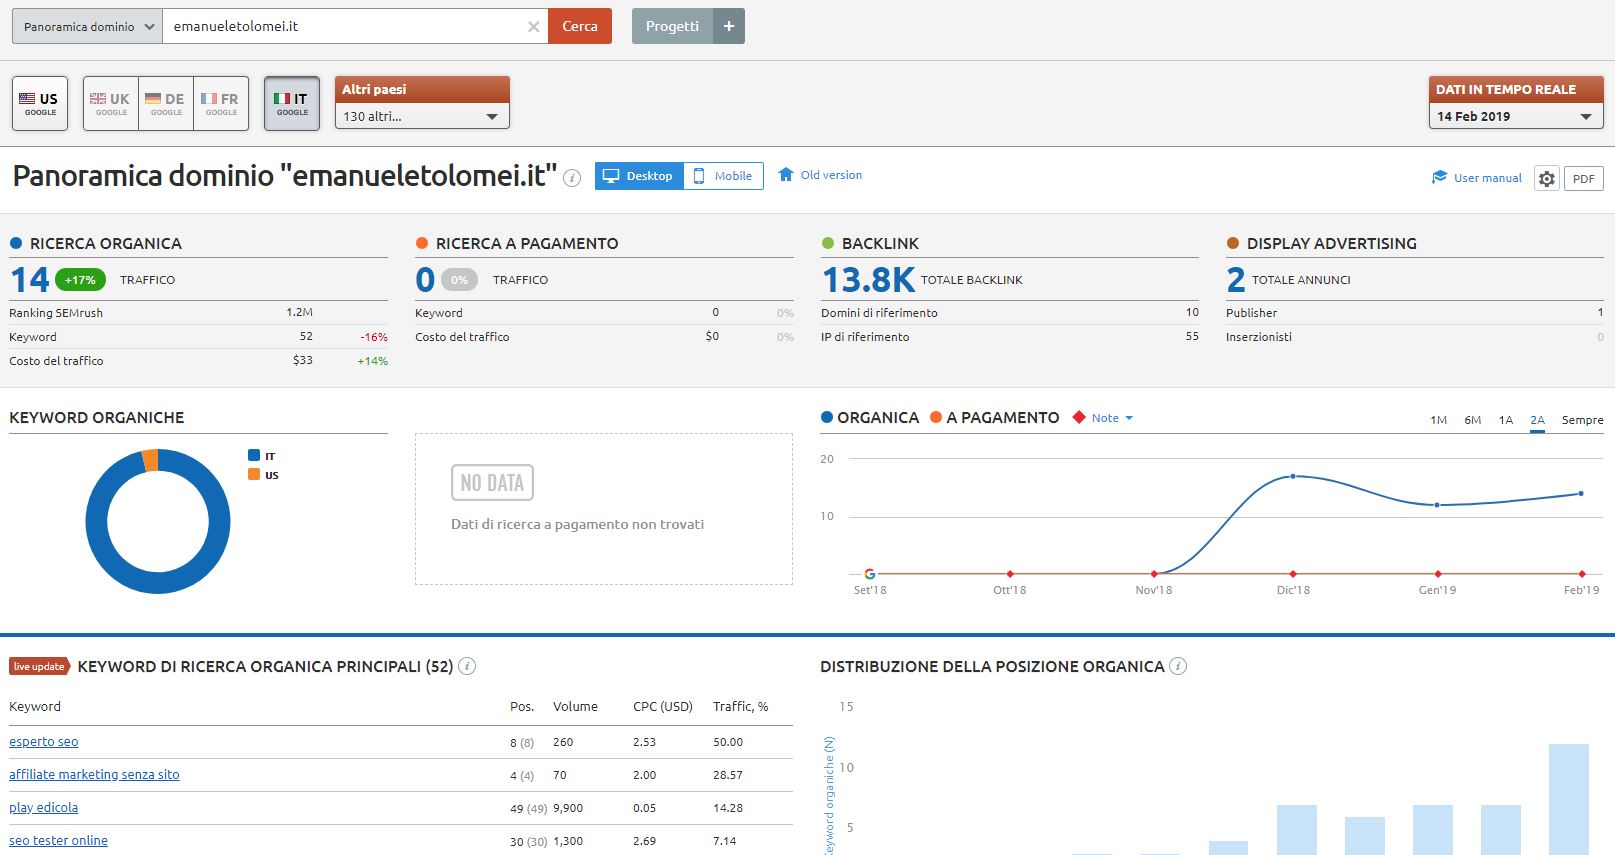Click IP di riferimento value 55
This screenshot has width=1615, height=855.
click(x=1192, y=336)
